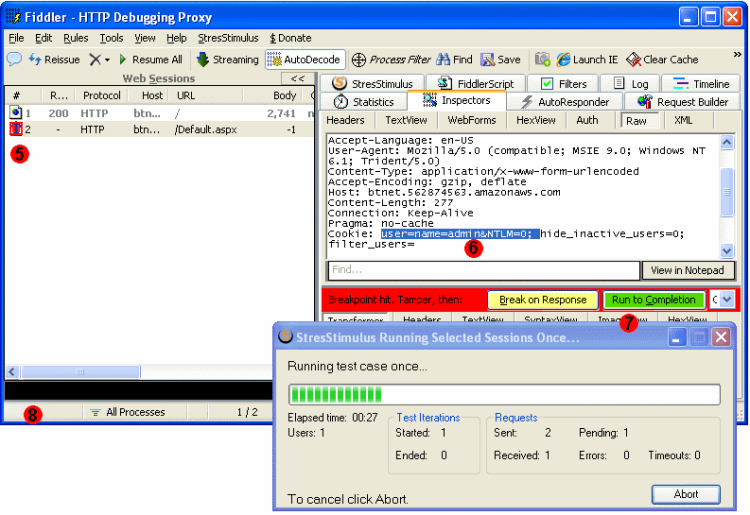Click the test run progress bar
The width and height of the screenshot is (750, 515).
505,395
